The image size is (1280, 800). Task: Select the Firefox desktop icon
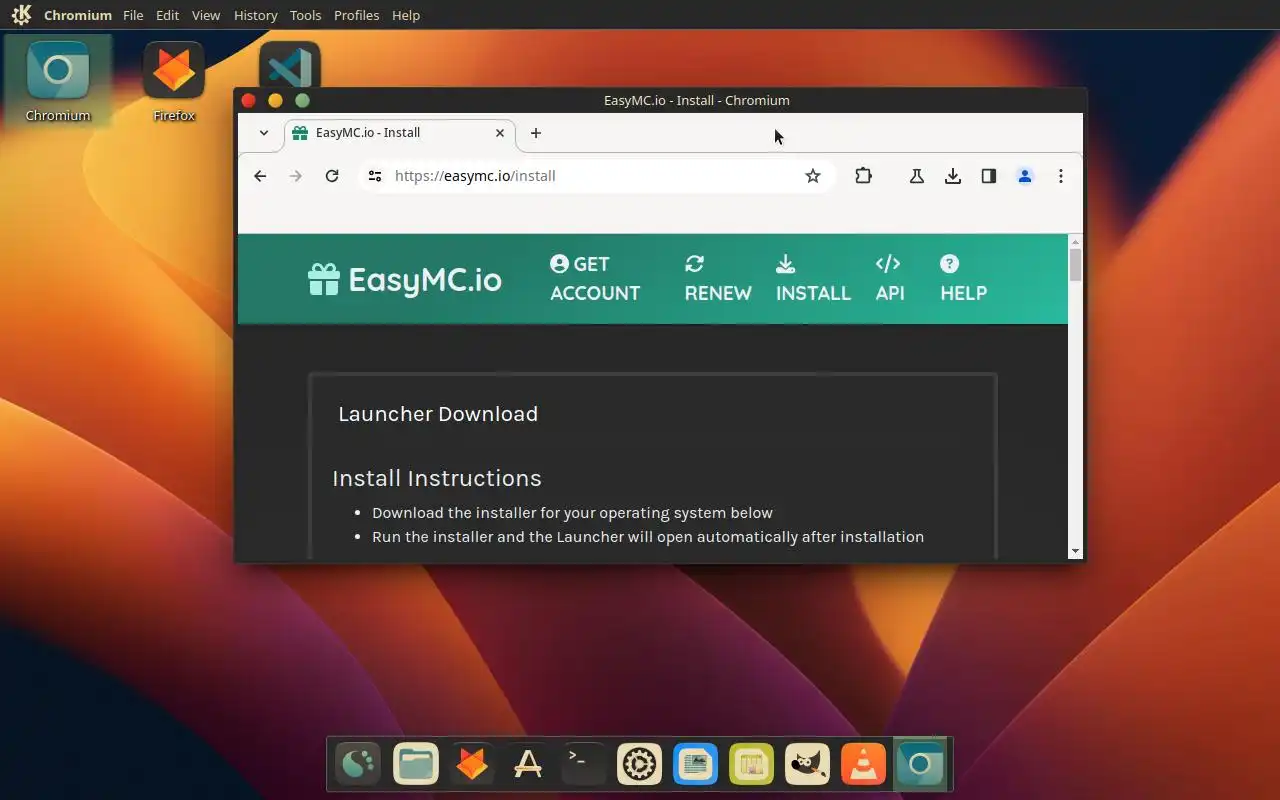click(x=174, y=82)
